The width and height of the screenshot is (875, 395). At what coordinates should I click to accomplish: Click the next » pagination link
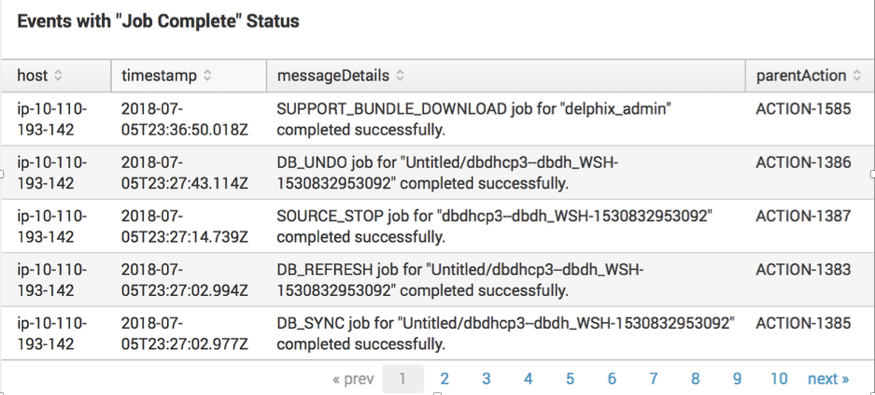tap(829, 379)
